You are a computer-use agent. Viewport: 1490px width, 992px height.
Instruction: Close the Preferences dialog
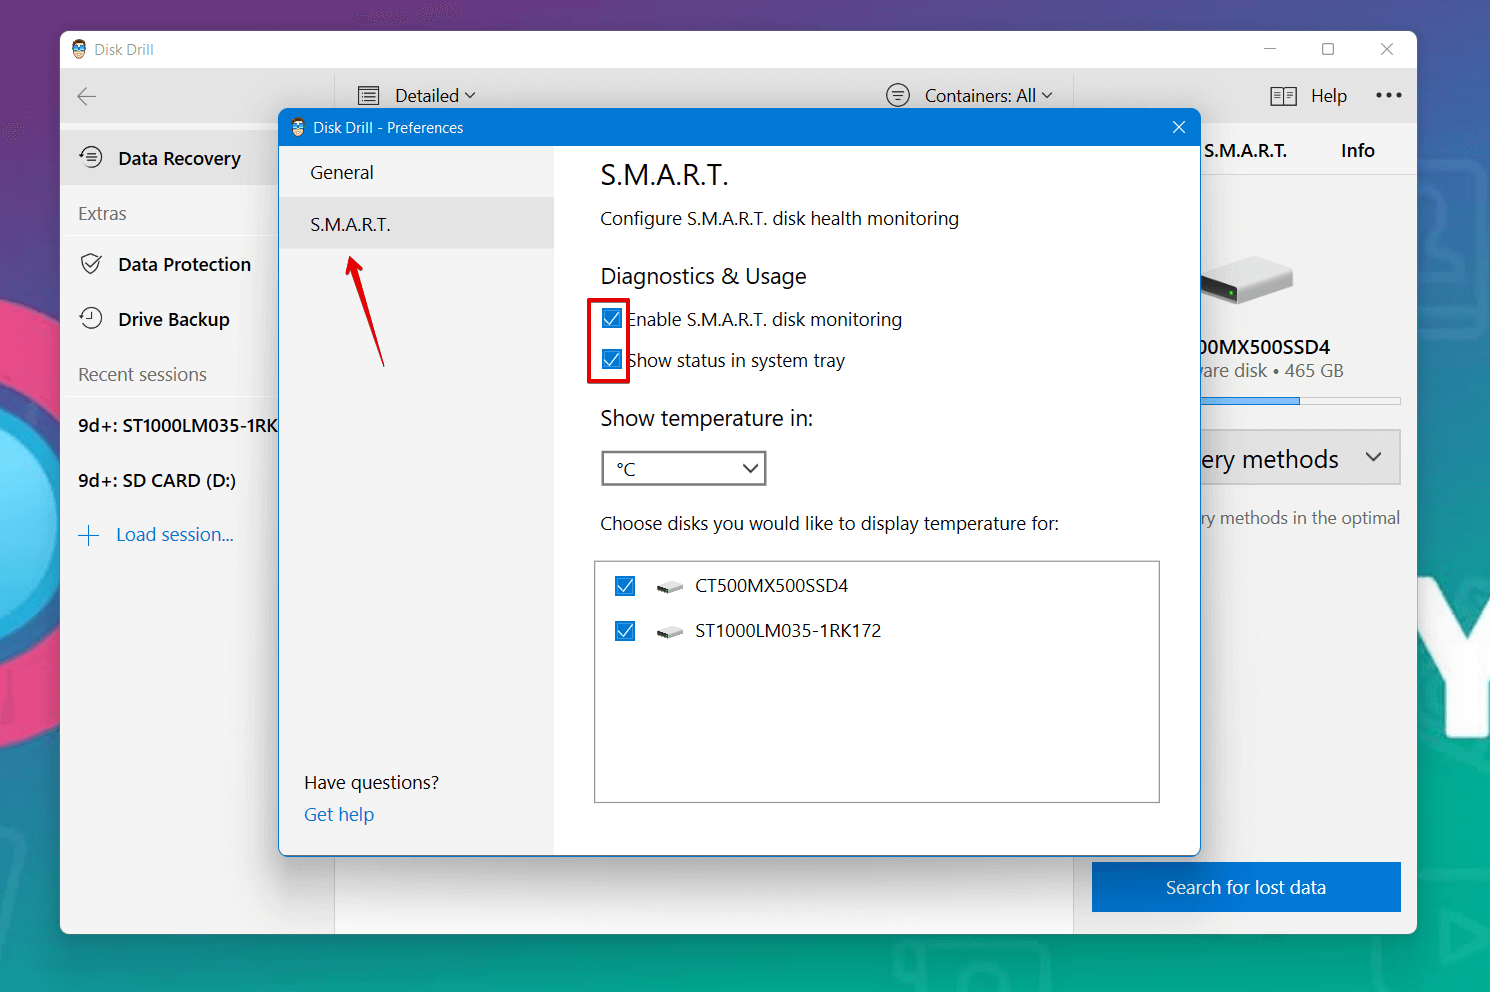1179,127
